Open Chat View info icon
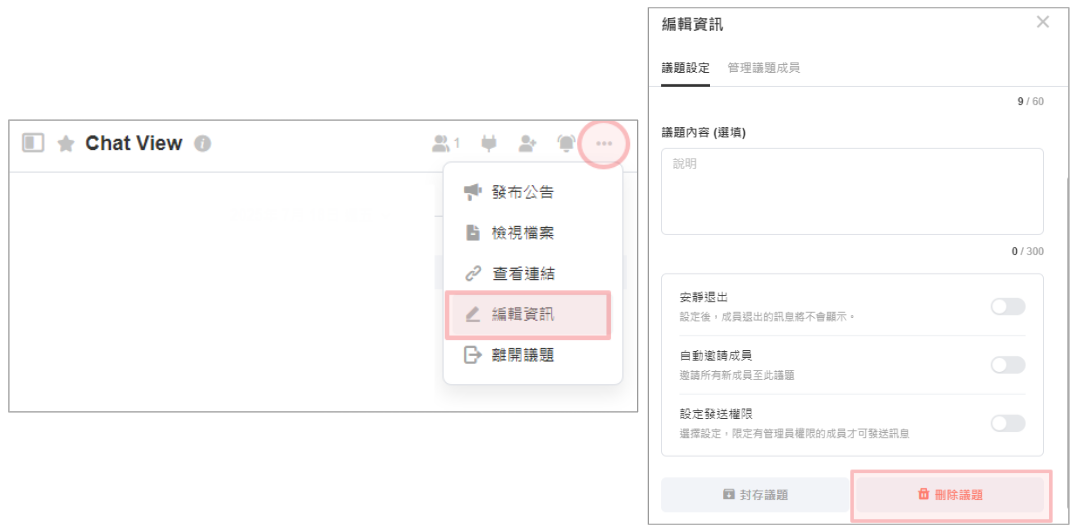 point(202,144)
